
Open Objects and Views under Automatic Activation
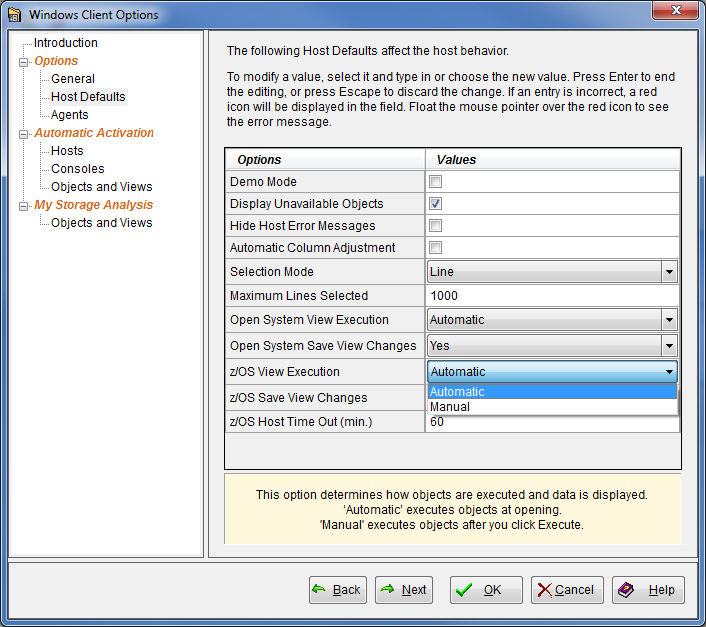coord(102,187)
